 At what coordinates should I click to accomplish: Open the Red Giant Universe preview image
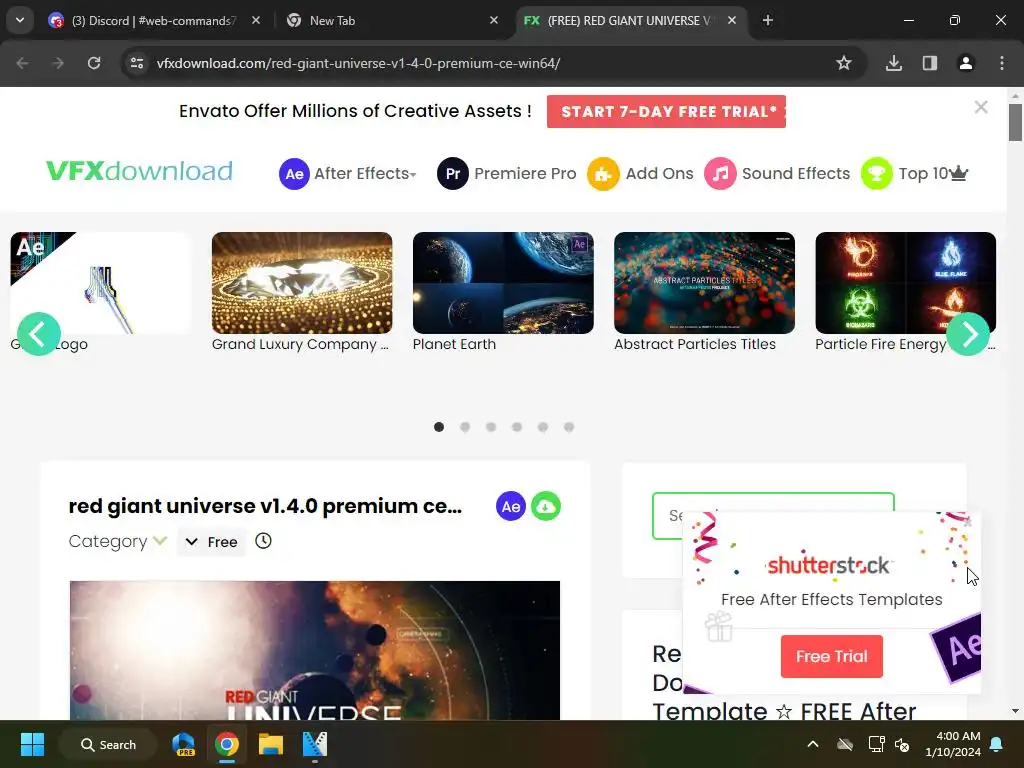315,650
